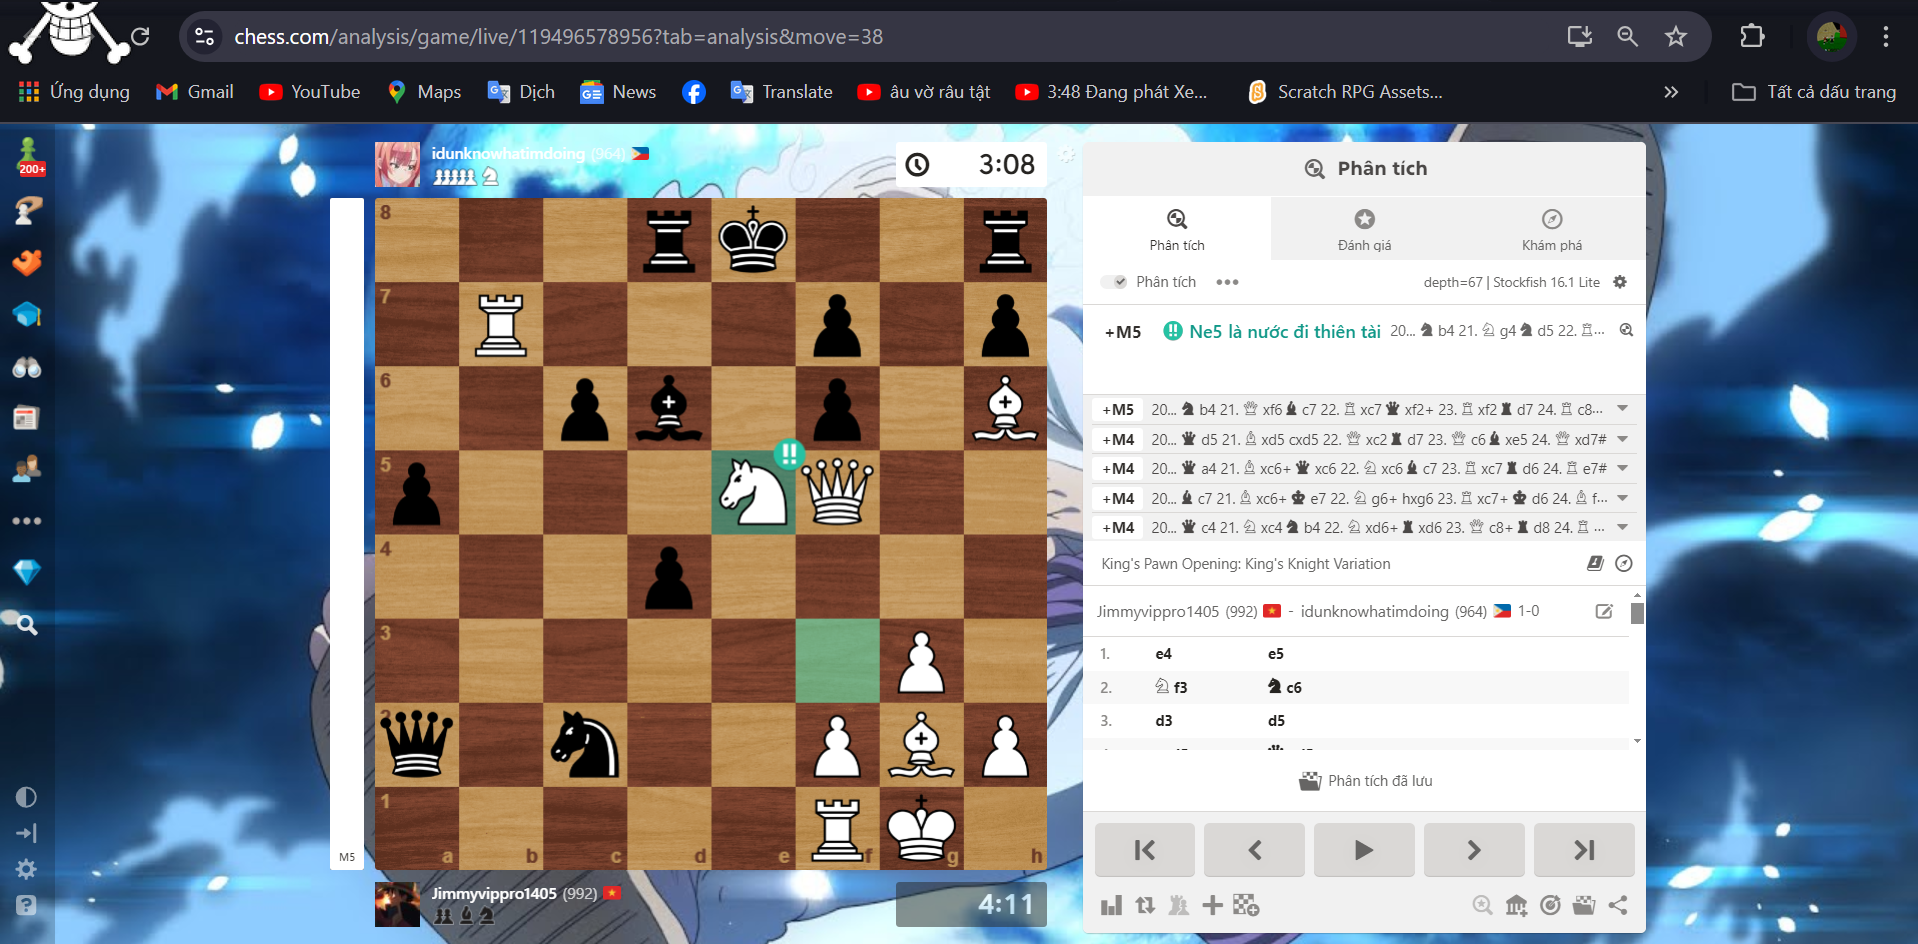Open Watch from the binoculars icon
This screenshot has height=944, width=1918.
point(27,367)
